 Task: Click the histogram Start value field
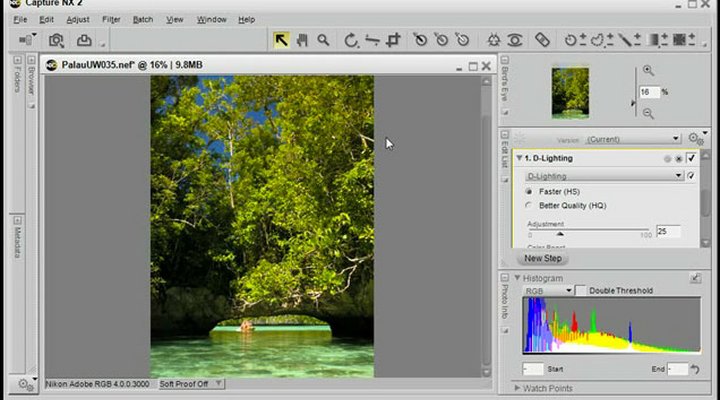[x=533, y=369]
